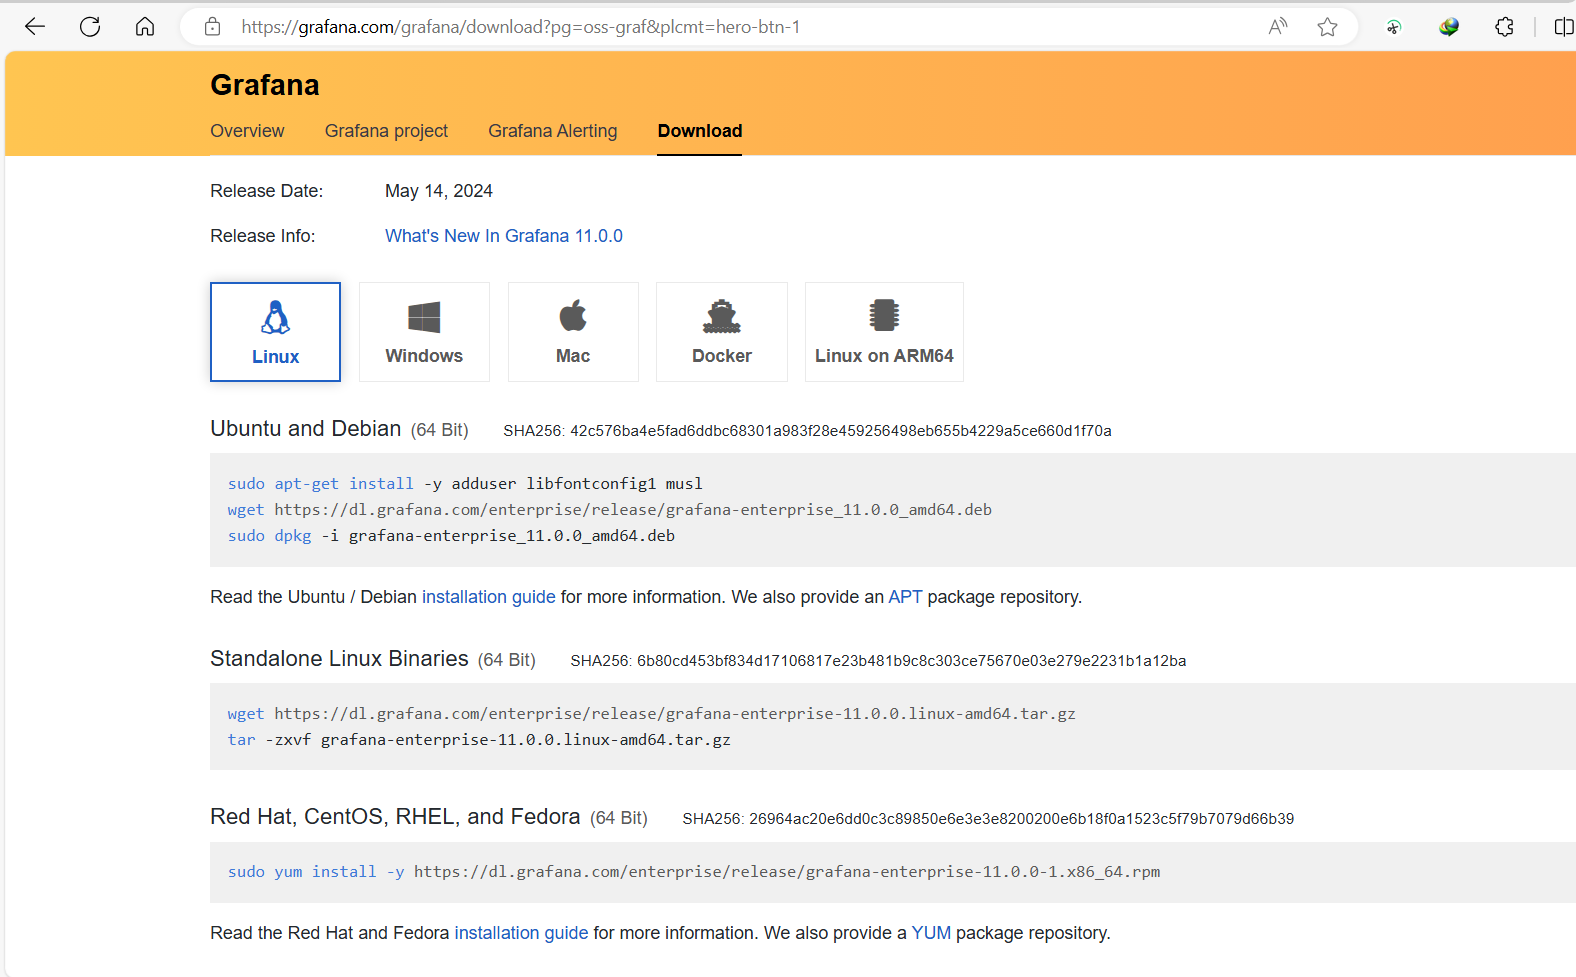Add this page to favorites

[1327, 27]
